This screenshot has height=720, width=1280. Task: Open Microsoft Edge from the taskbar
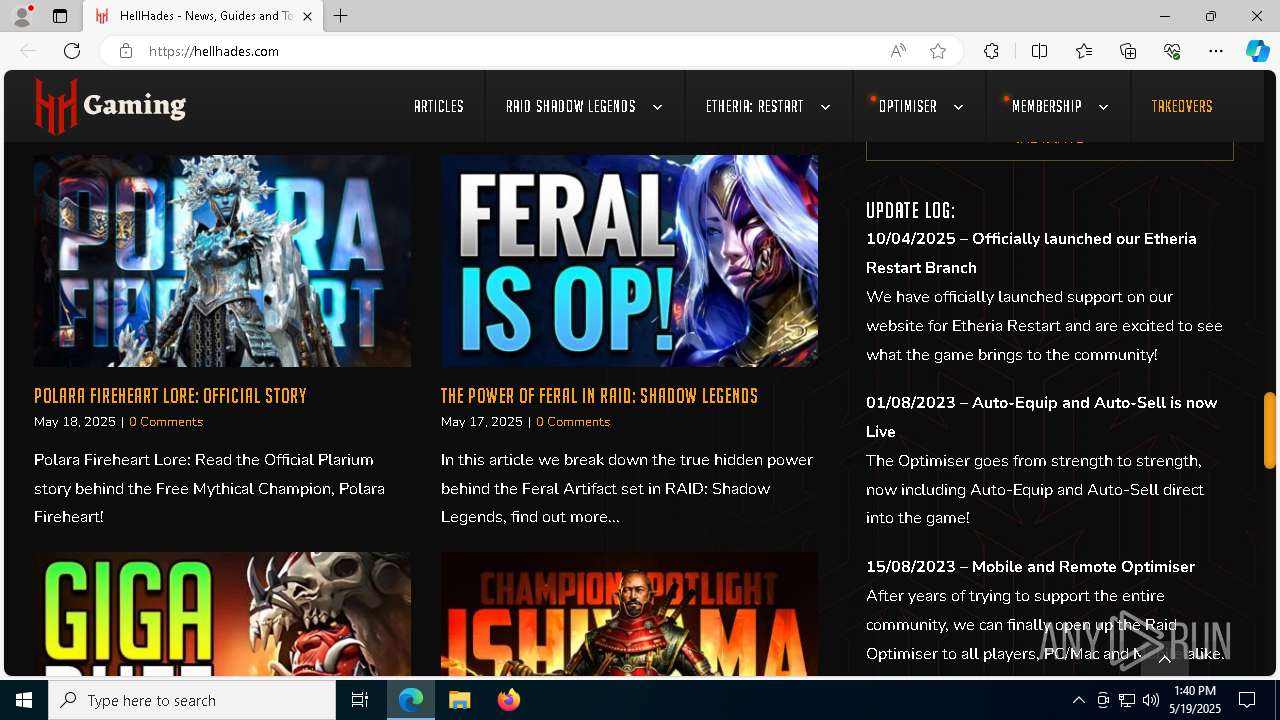[411, 700]
